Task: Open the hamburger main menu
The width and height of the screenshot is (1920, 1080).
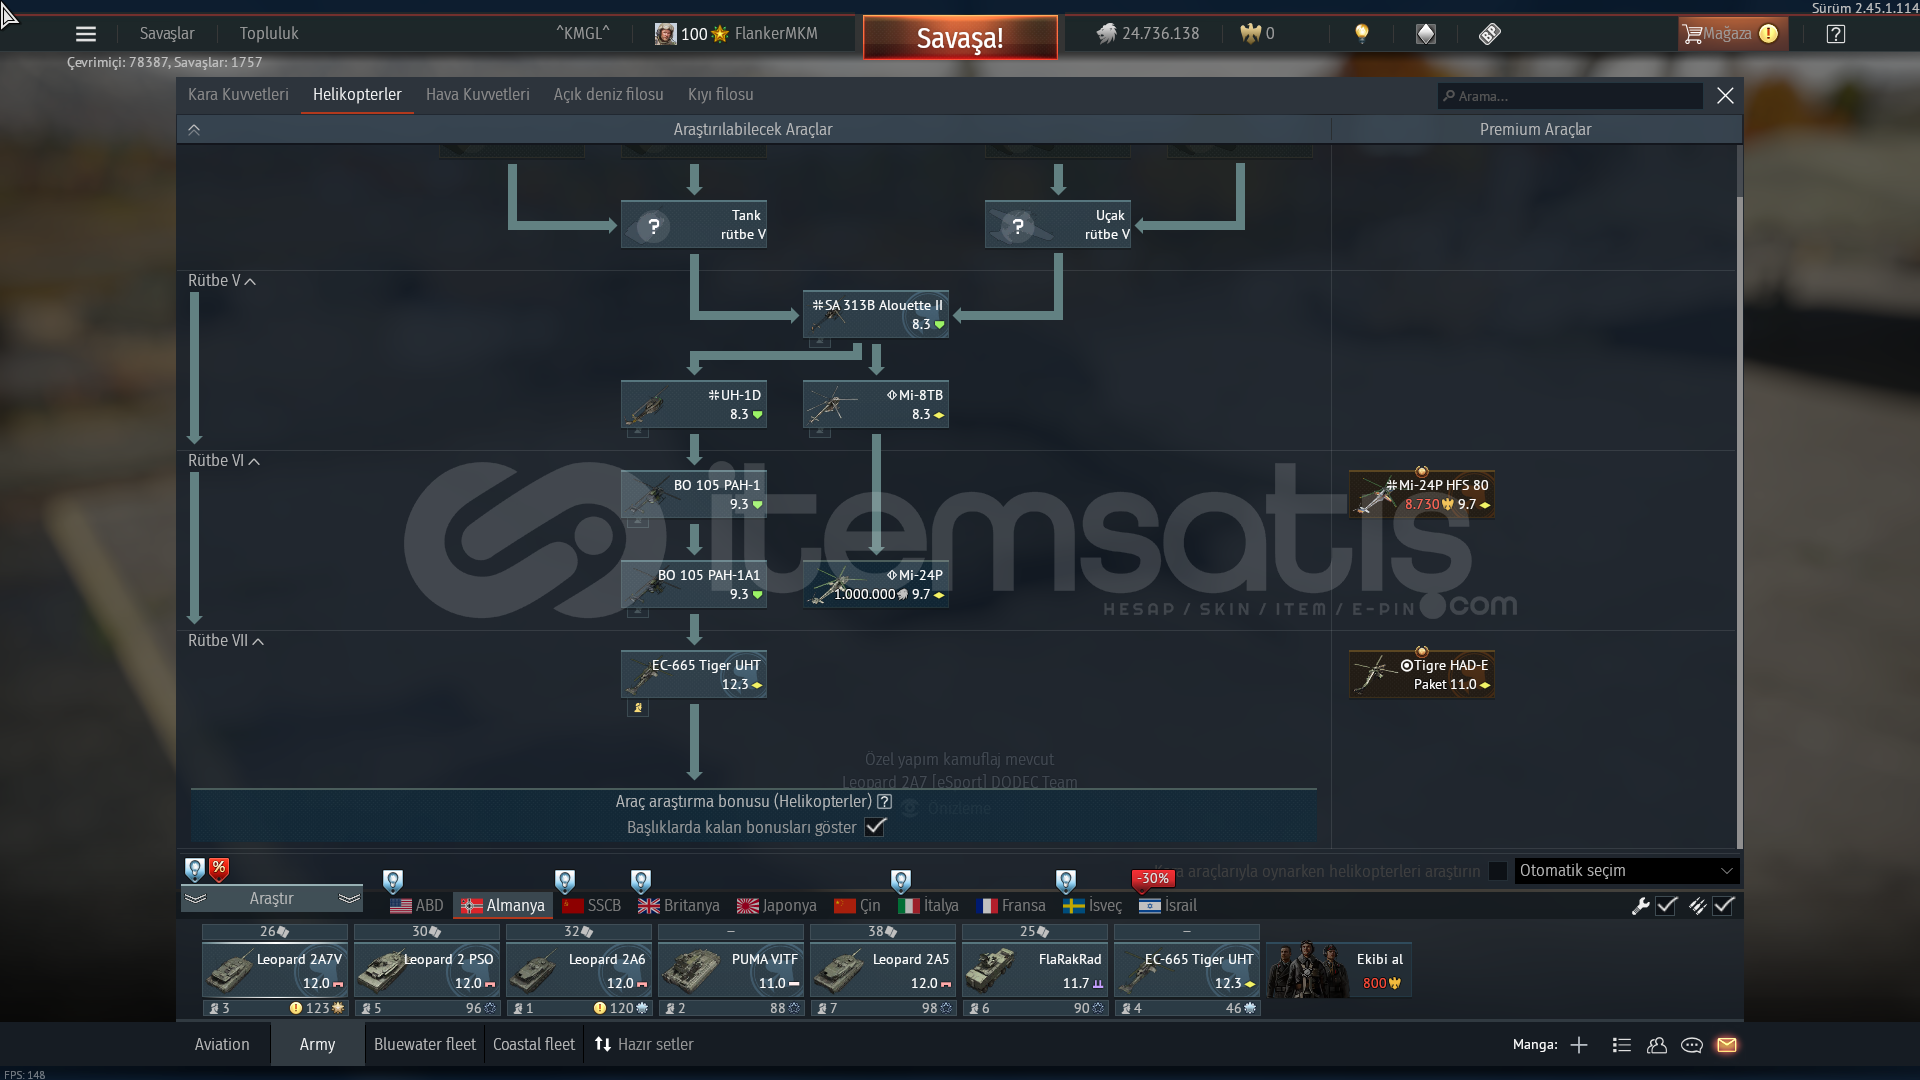Action: (86, 34)
